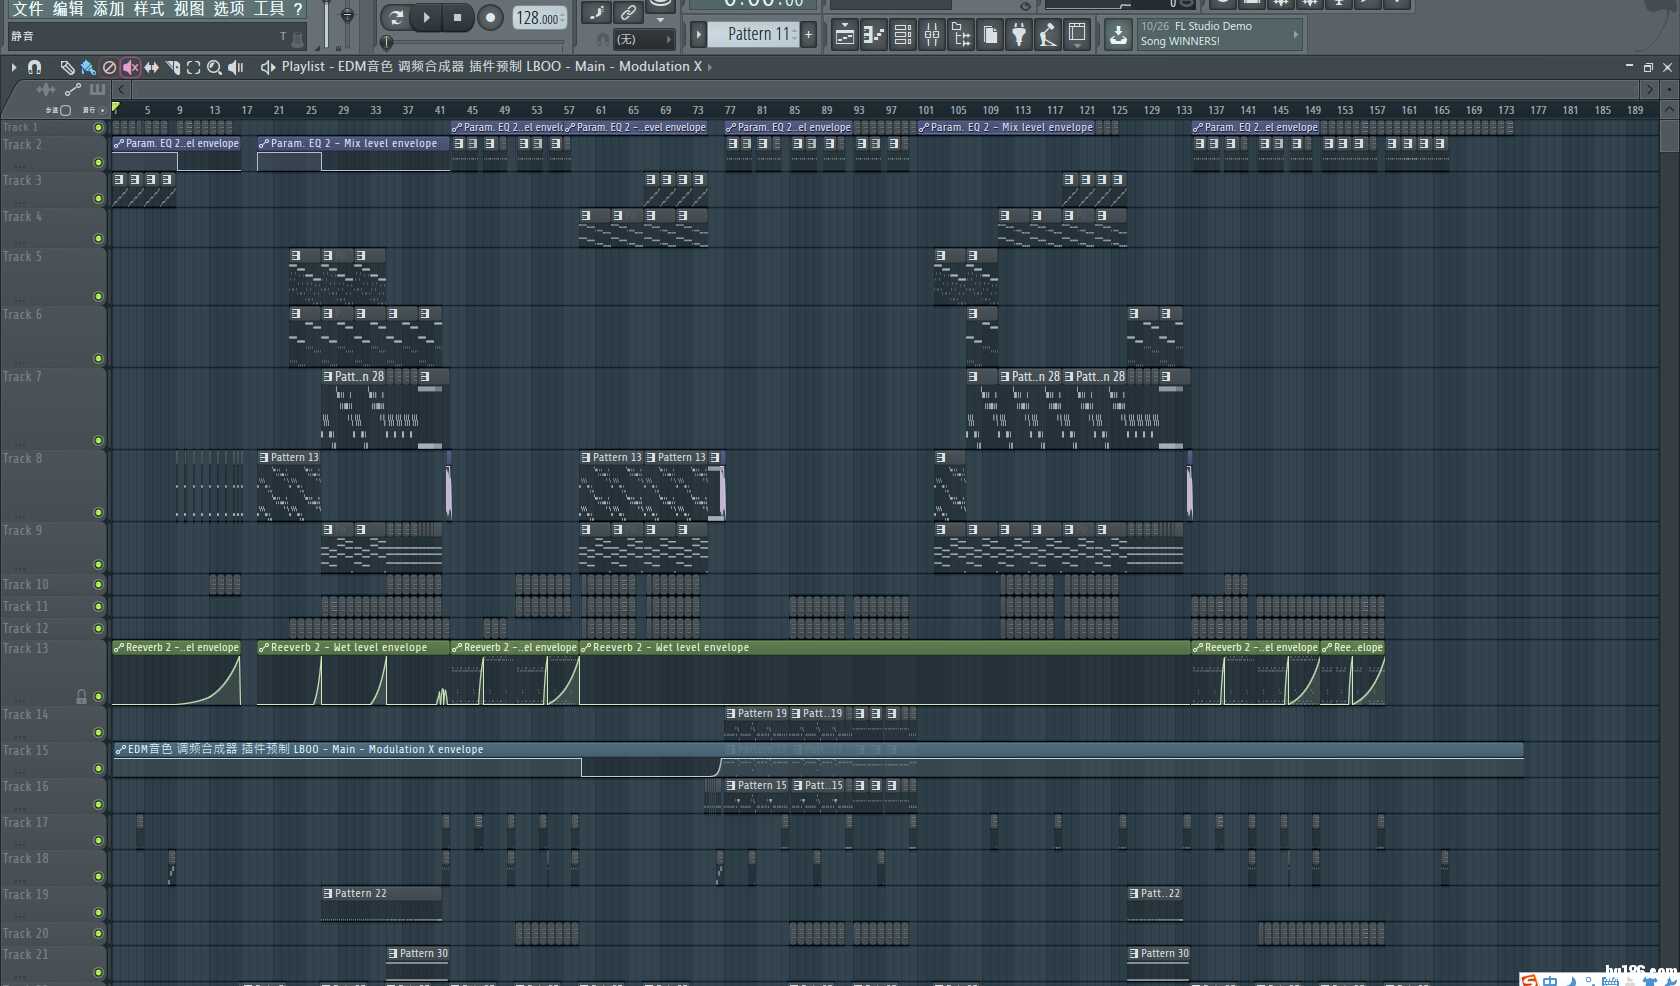Viewport: 1680px width, 986px height.
Task: Open clip menu of Pattern 22 on Track 19
Action: pyautogui.click(x=328, y=893)
